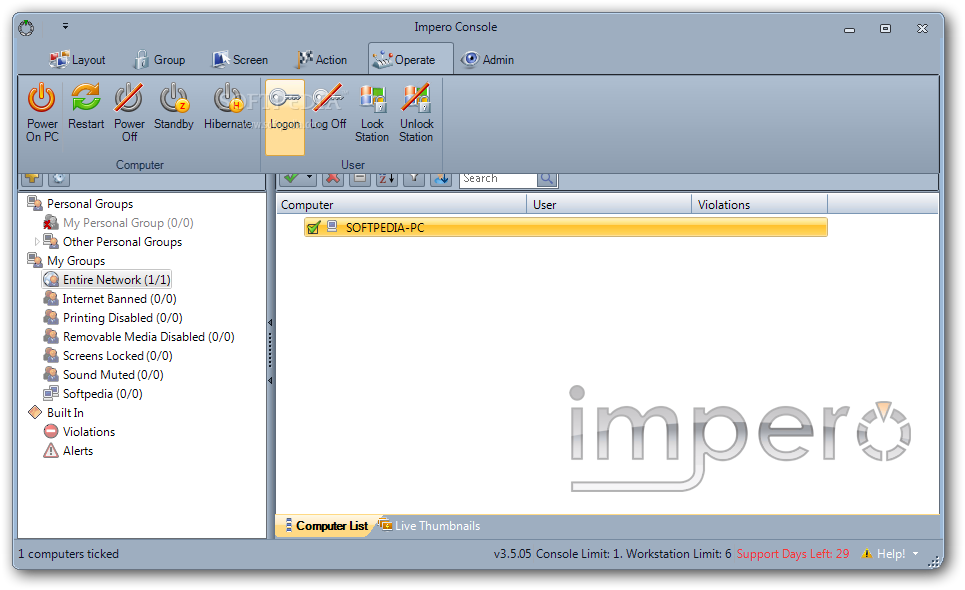Image resolution: width=965 pixels, height=590 pixels.
Task: Select Entire Network (1/1) group
Action: tap(116, 280)
